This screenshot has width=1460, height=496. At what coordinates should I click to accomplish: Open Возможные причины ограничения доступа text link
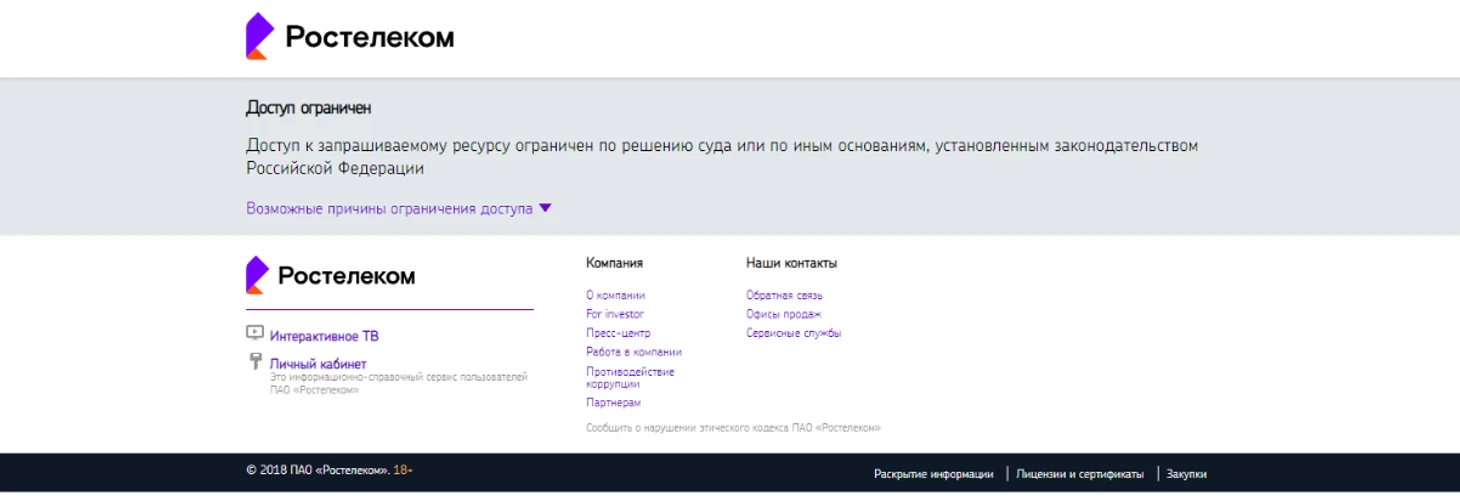tap(389, 209)
